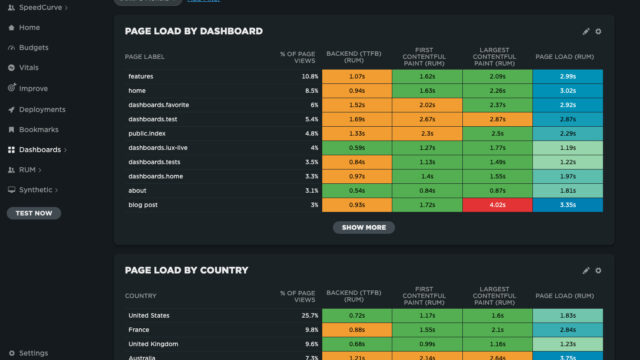Click the 0.59s backend cell for dashboards.lux-live

357,148
